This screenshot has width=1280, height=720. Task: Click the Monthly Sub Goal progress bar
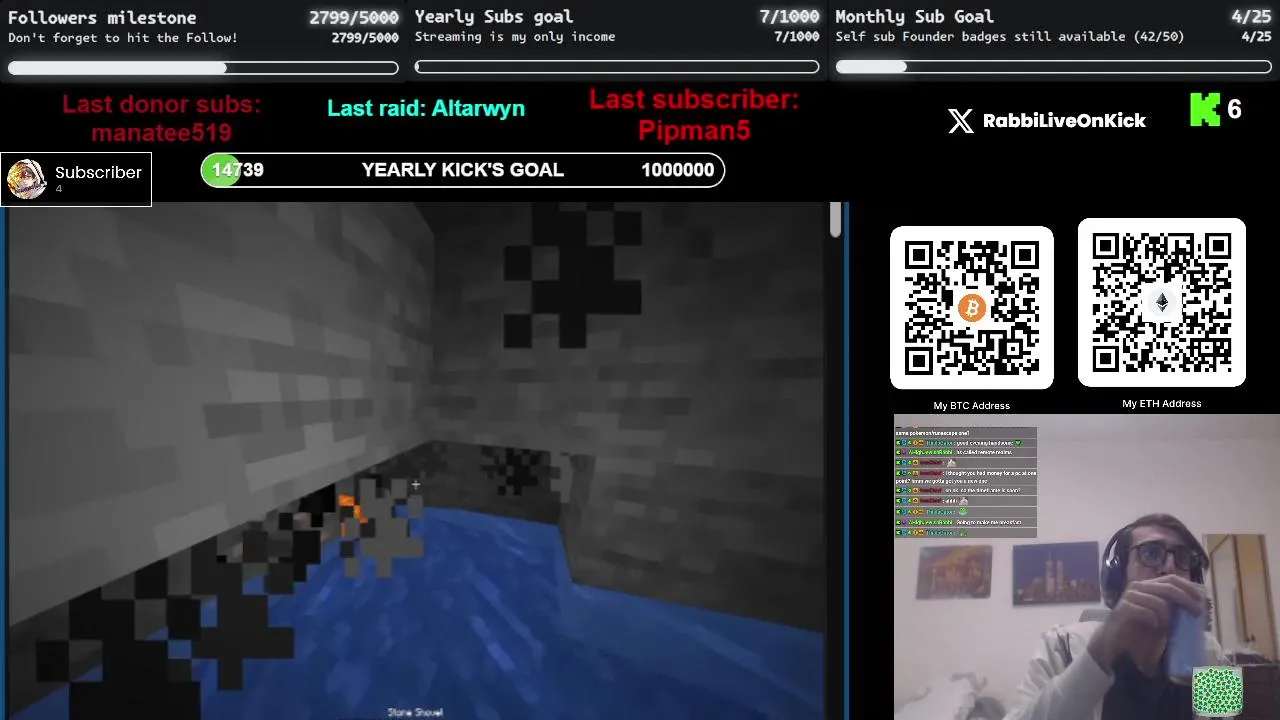click(1053, 68)
